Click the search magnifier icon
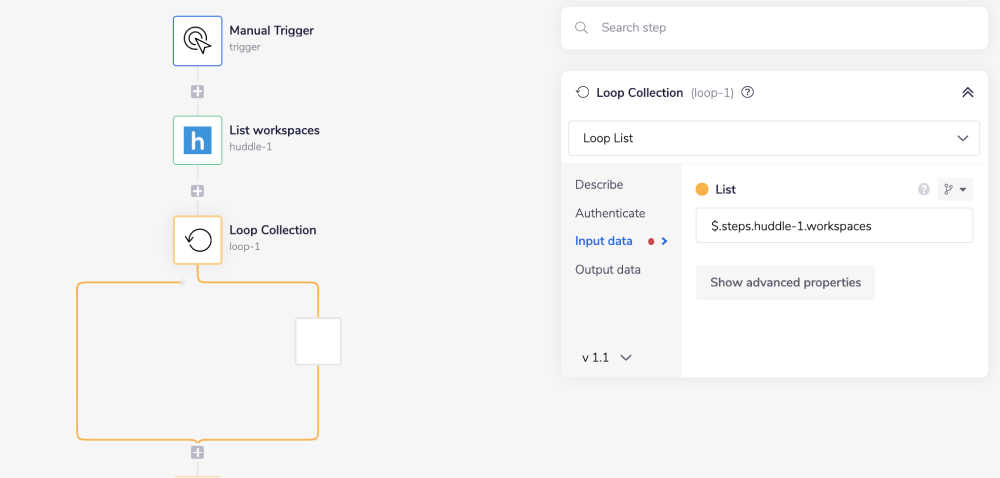Image resolution: width=1000 pixels, height=478 pixels. (x=581, y=28)
